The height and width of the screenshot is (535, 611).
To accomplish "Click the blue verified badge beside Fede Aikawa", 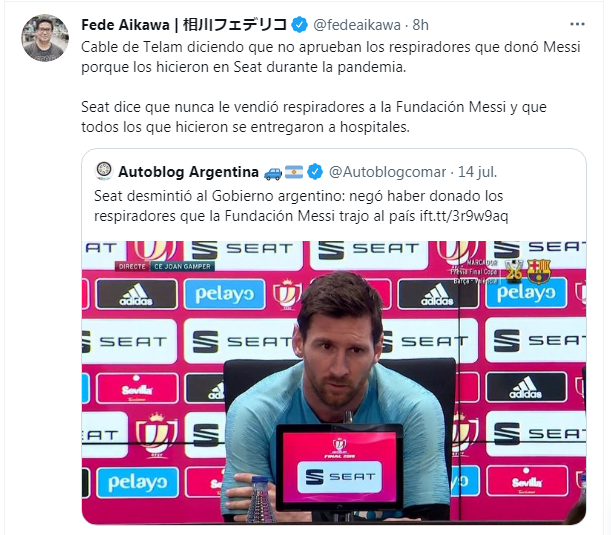I will (x=300, y=25).
